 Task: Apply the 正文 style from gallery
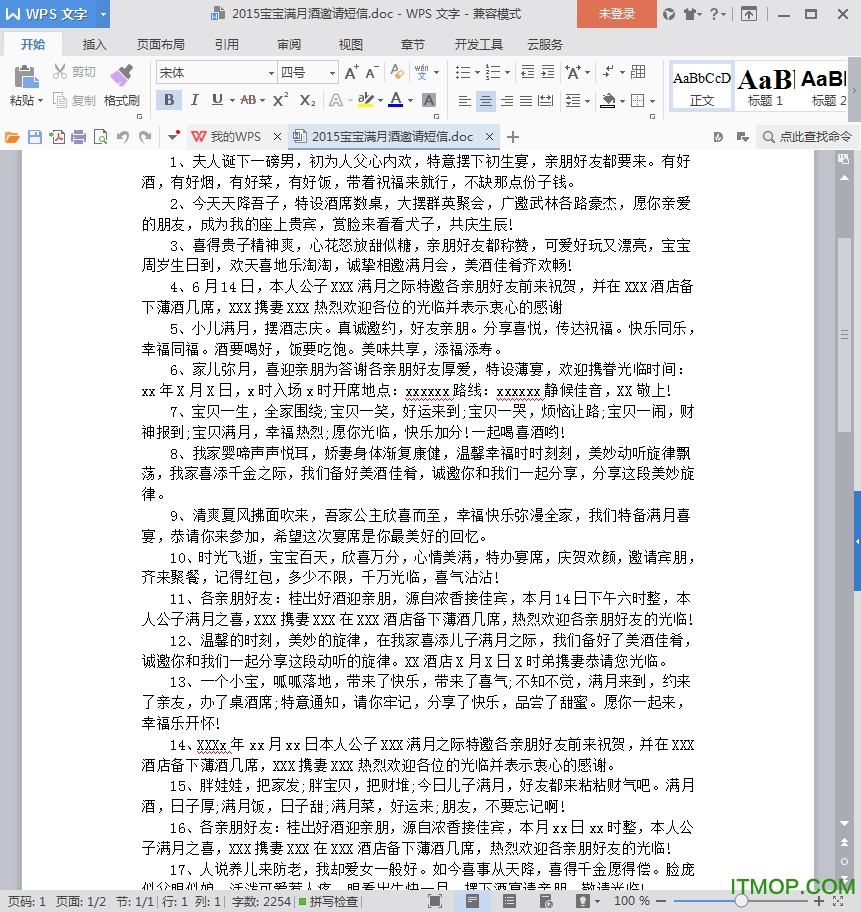coord(702,86)
